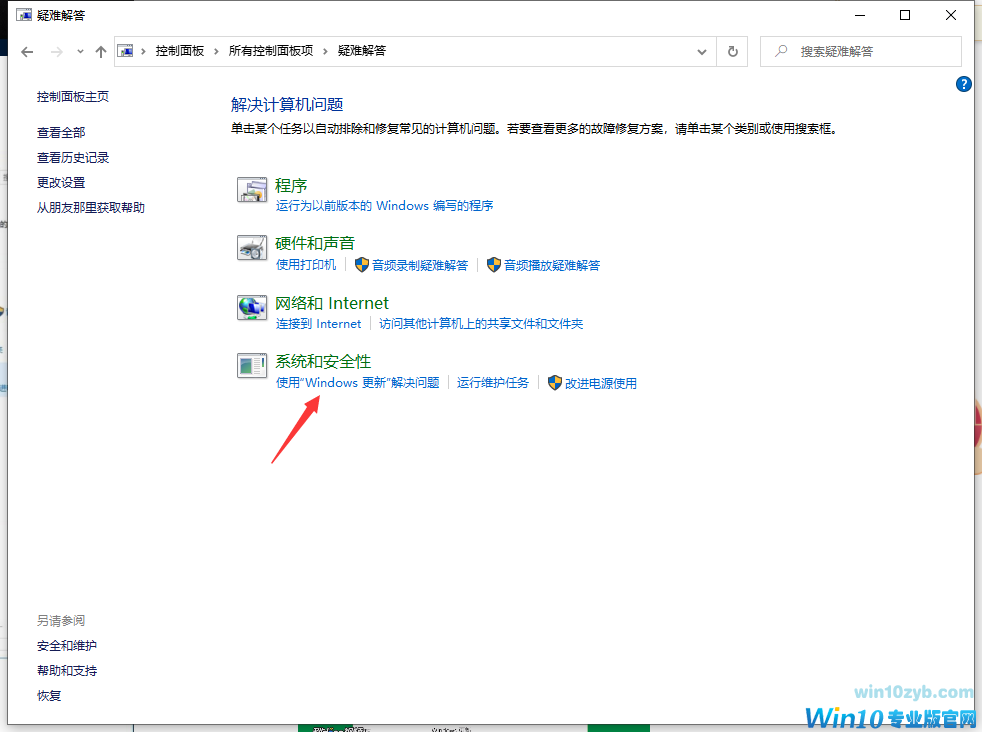982x732 pixels.
Task: Open the recent locations dropdown arrow
Action: pyautogui.click(x=80, y=51)
